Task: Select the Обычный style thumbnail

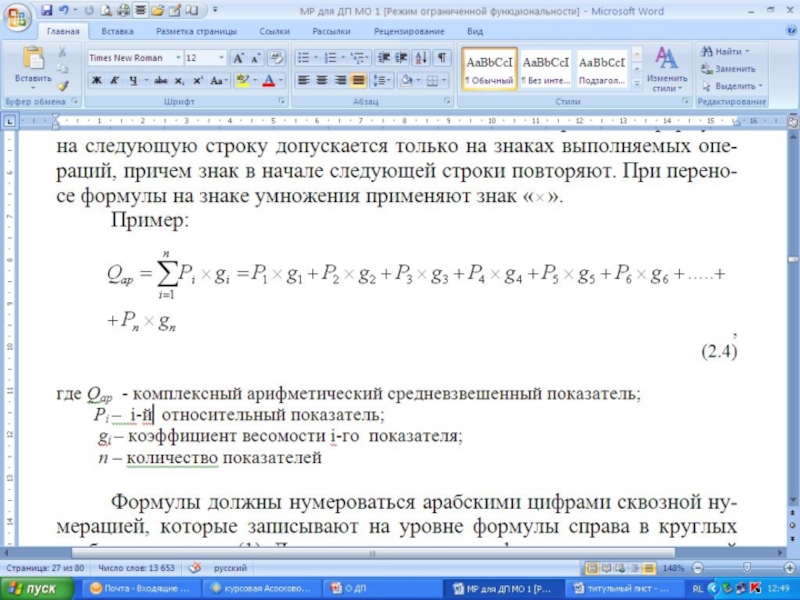Action: 491,68
